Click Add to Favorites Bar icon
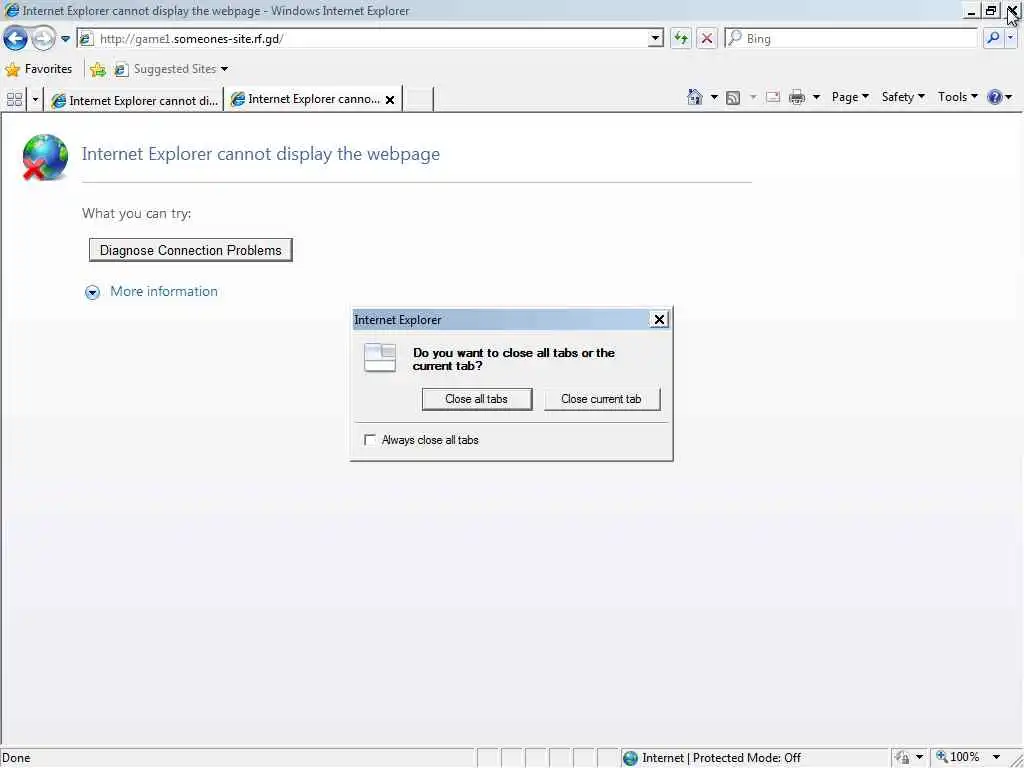The image size is (1024, 768). (x=98, y=69)
